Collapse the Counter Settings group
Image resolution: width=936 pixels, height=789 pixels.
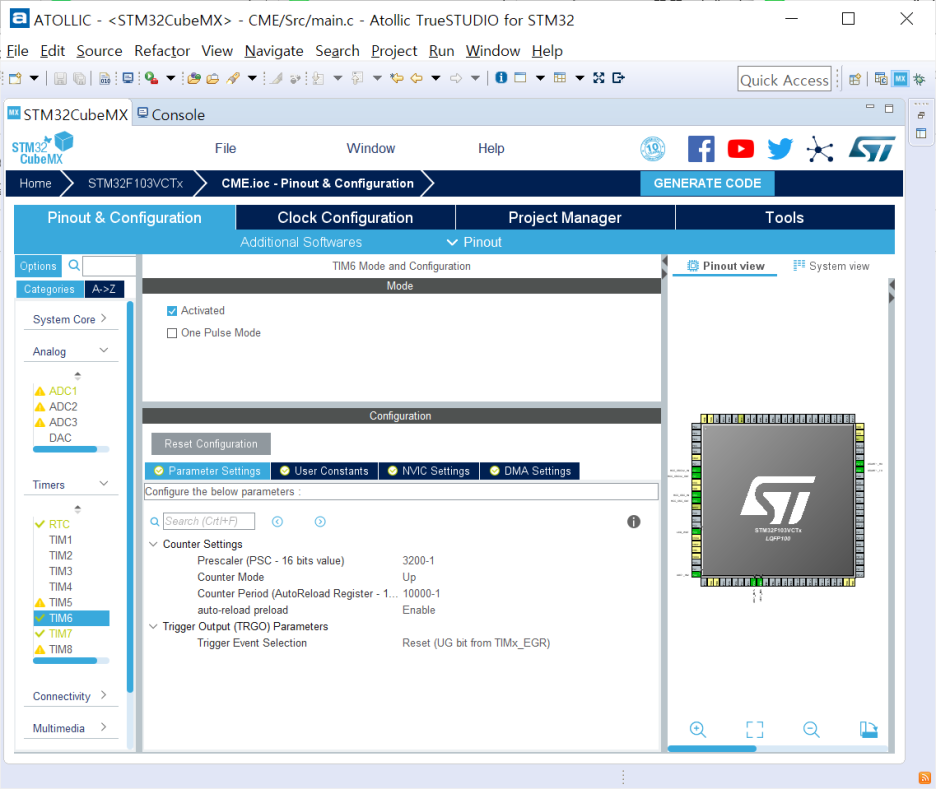point(153,544)
